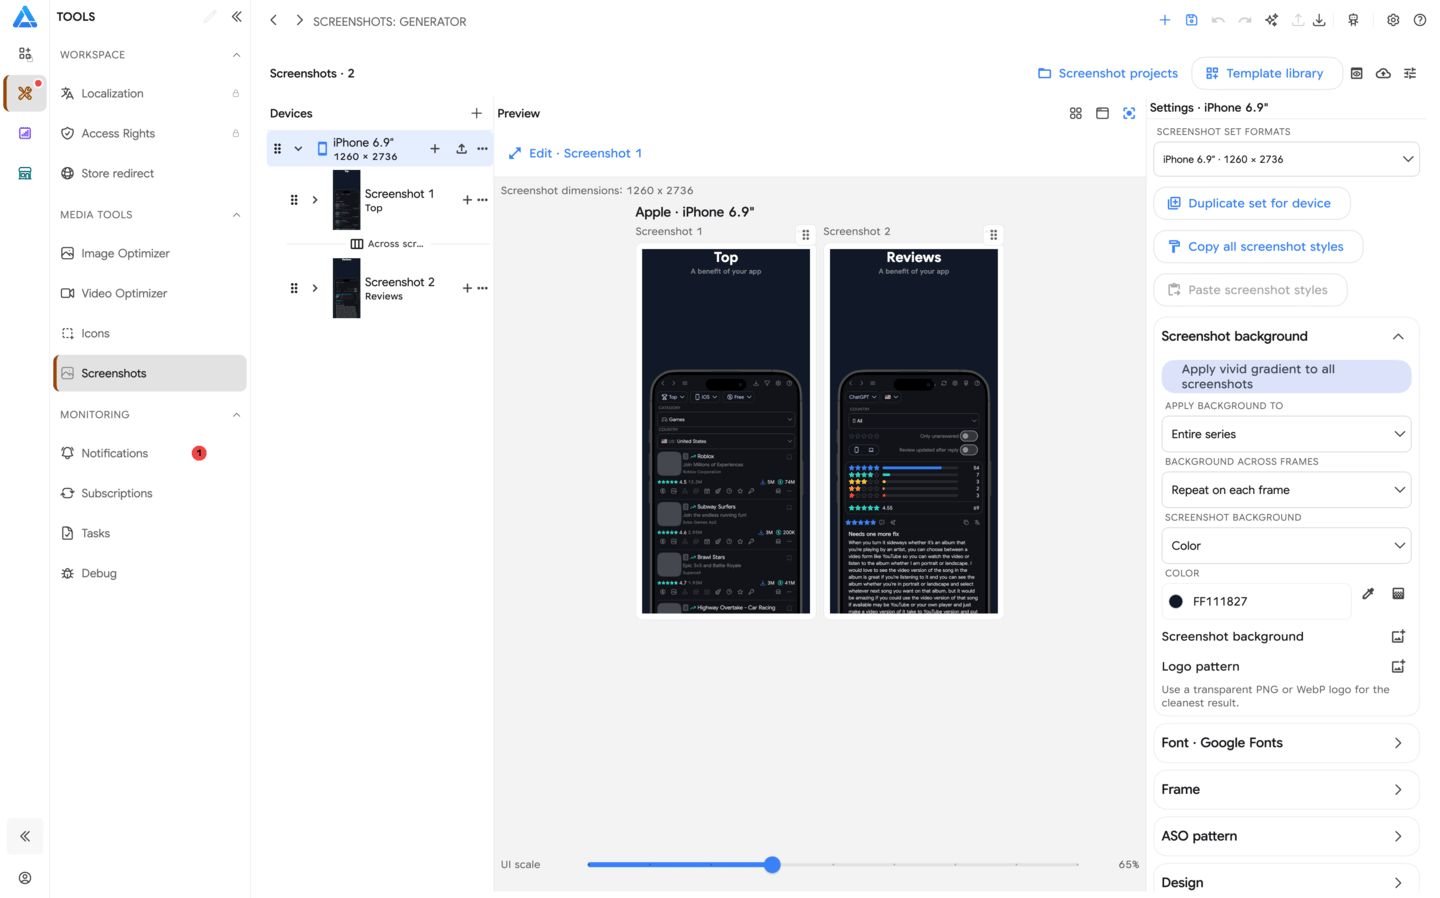Image resolution: width=1440 pixels, height=898 pixels.
Task: Expand Screenshot 1 tree row
Action: [315, 200]
